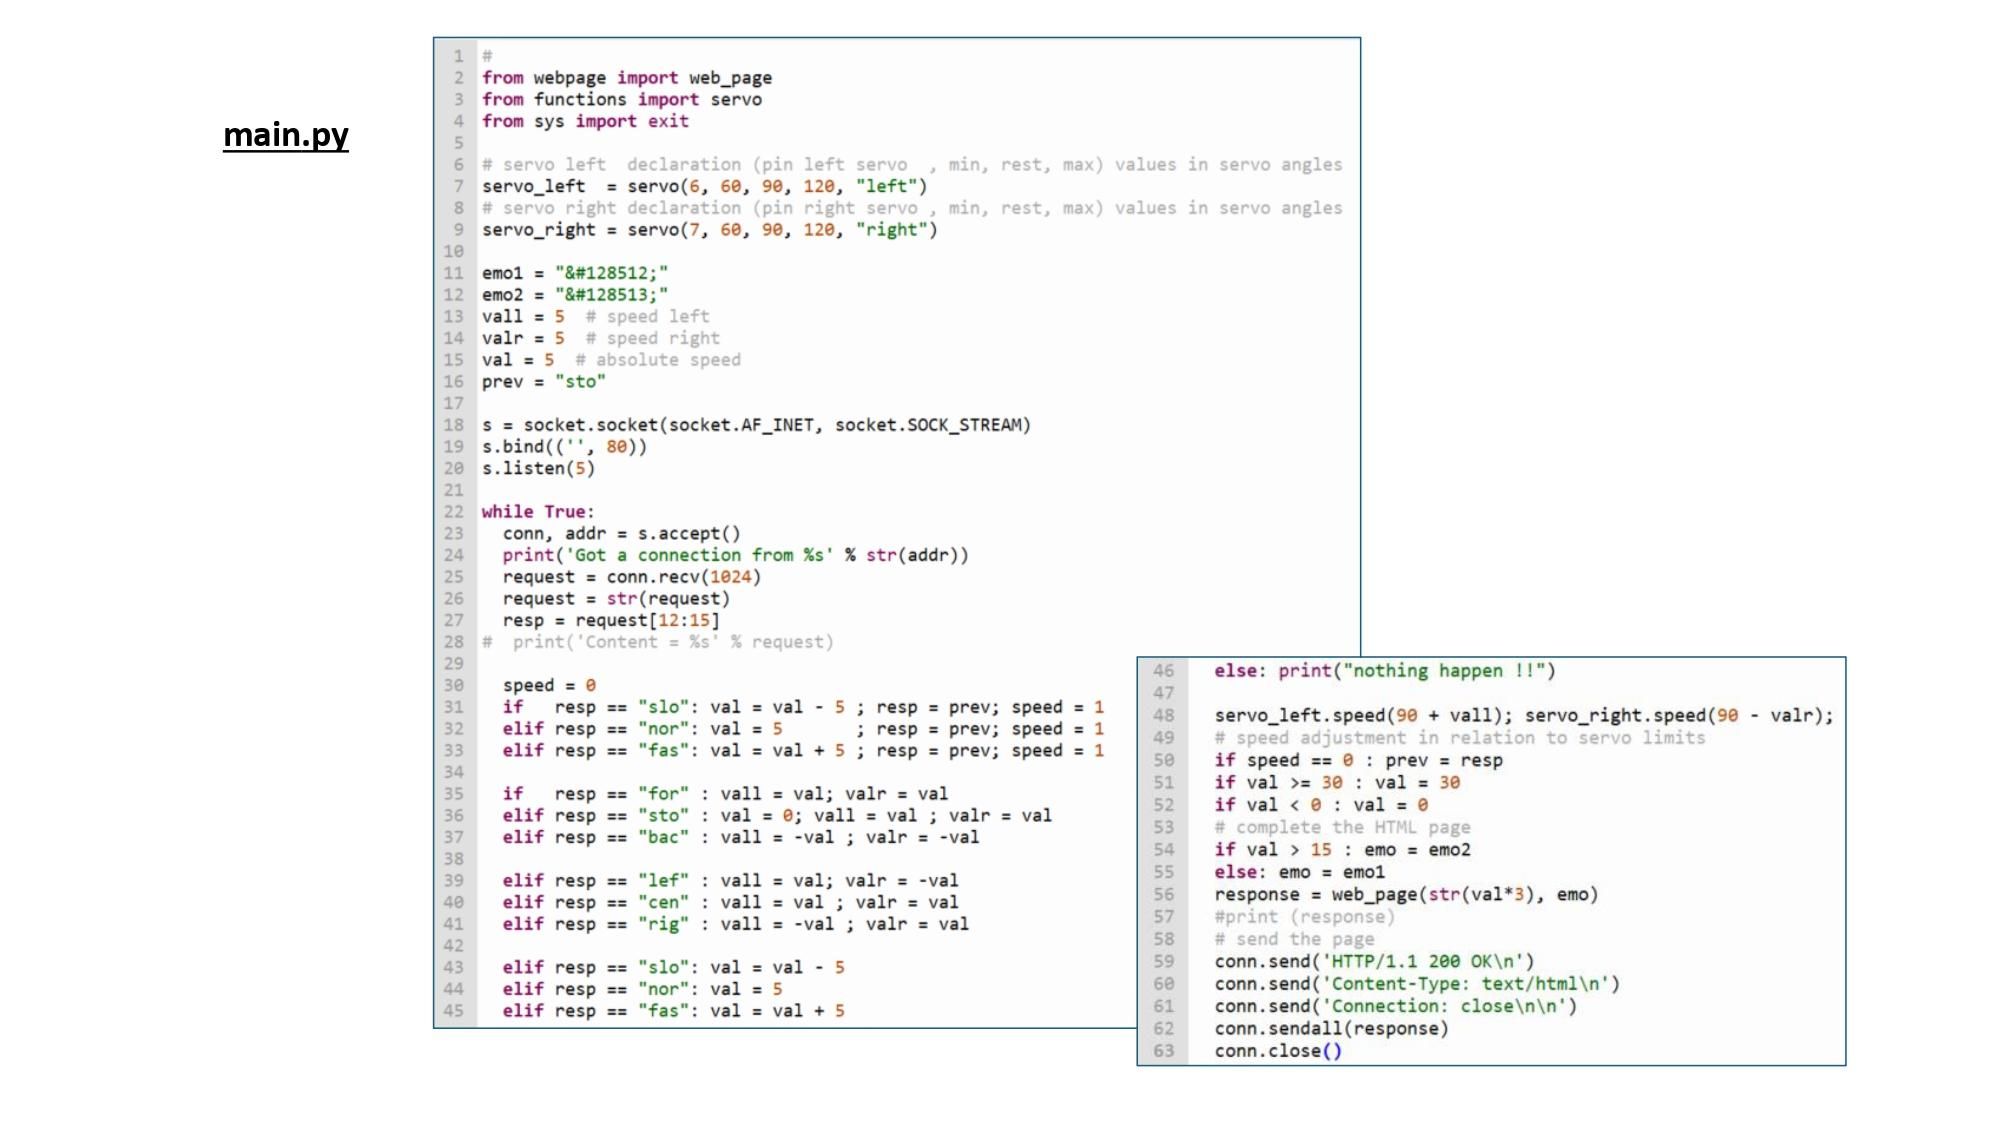Click line number 22 in the gutter
This screenshot has width=2000, height=1125.
[454, 512]
